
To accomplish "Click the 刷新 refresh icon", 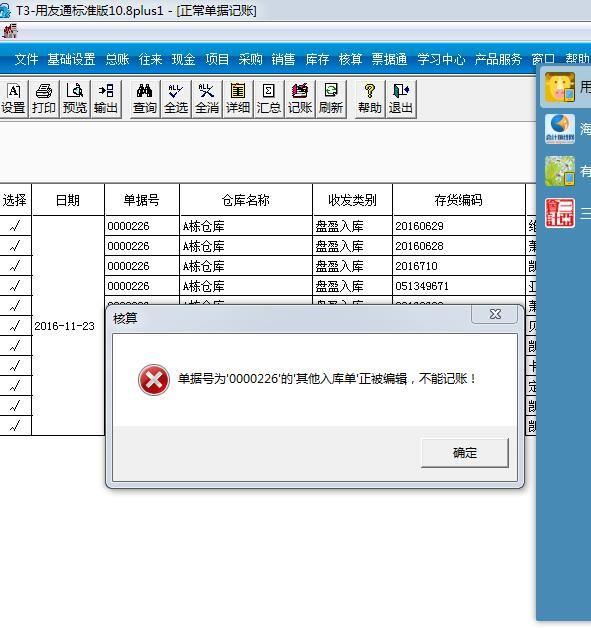I will (x=331, y=99).
